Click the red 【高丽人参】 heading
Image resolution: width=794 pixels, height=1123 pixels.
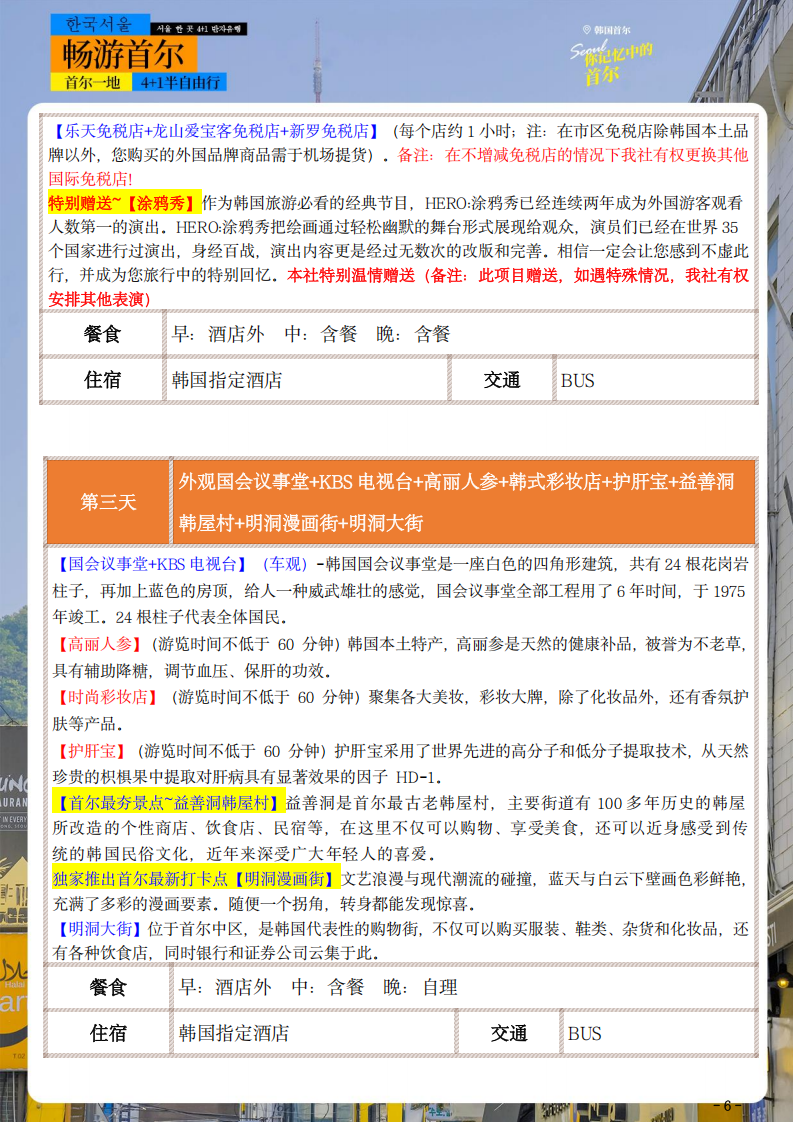pos(100,643)
